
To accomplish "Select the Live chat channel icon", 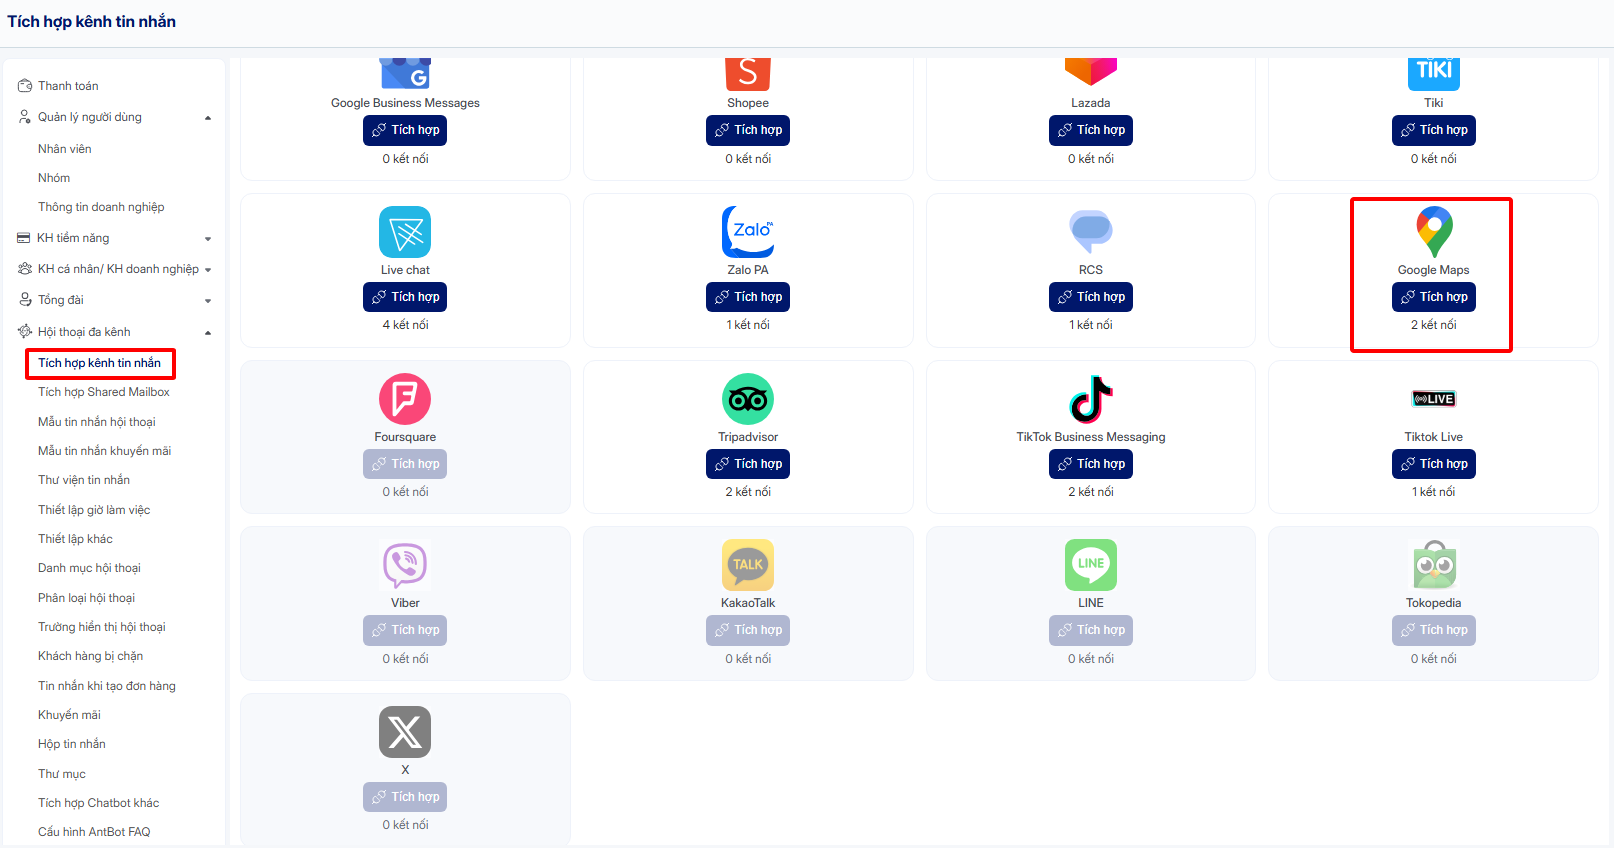I will (x=405, y=232).
